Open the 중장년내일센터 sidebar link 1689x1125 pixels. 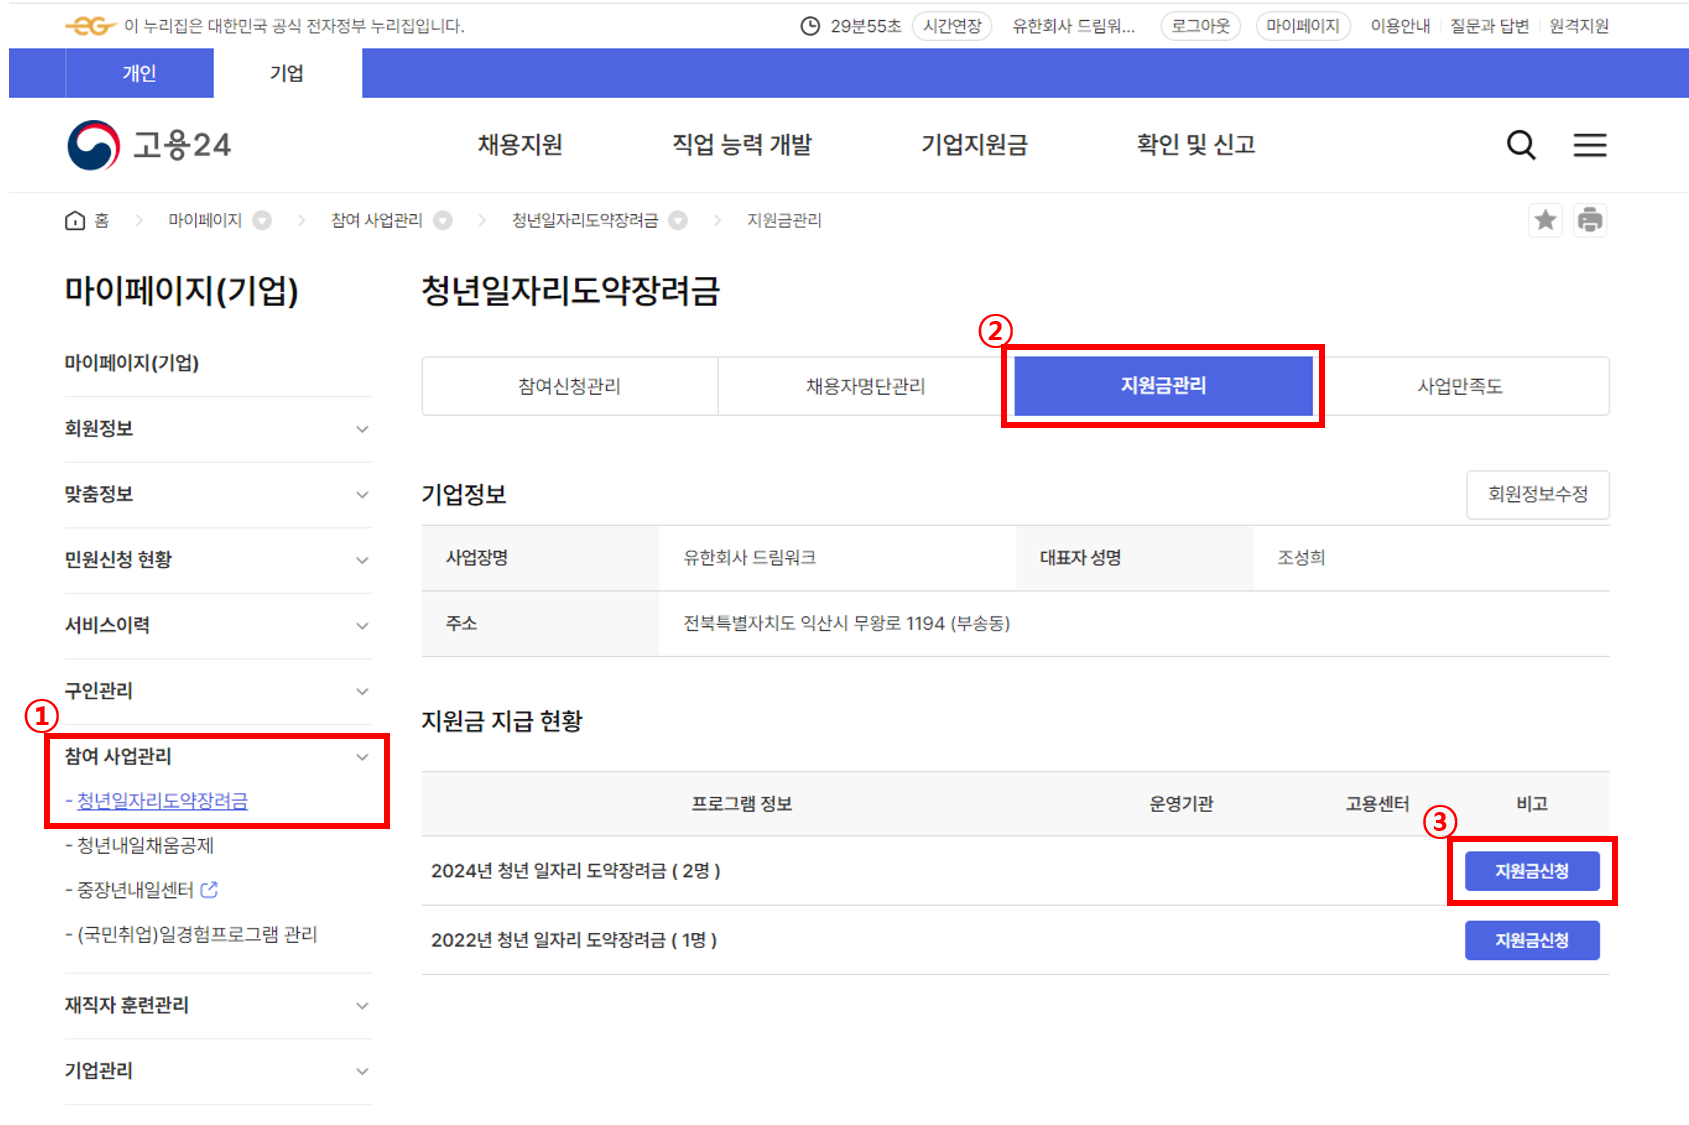(135, 889)
